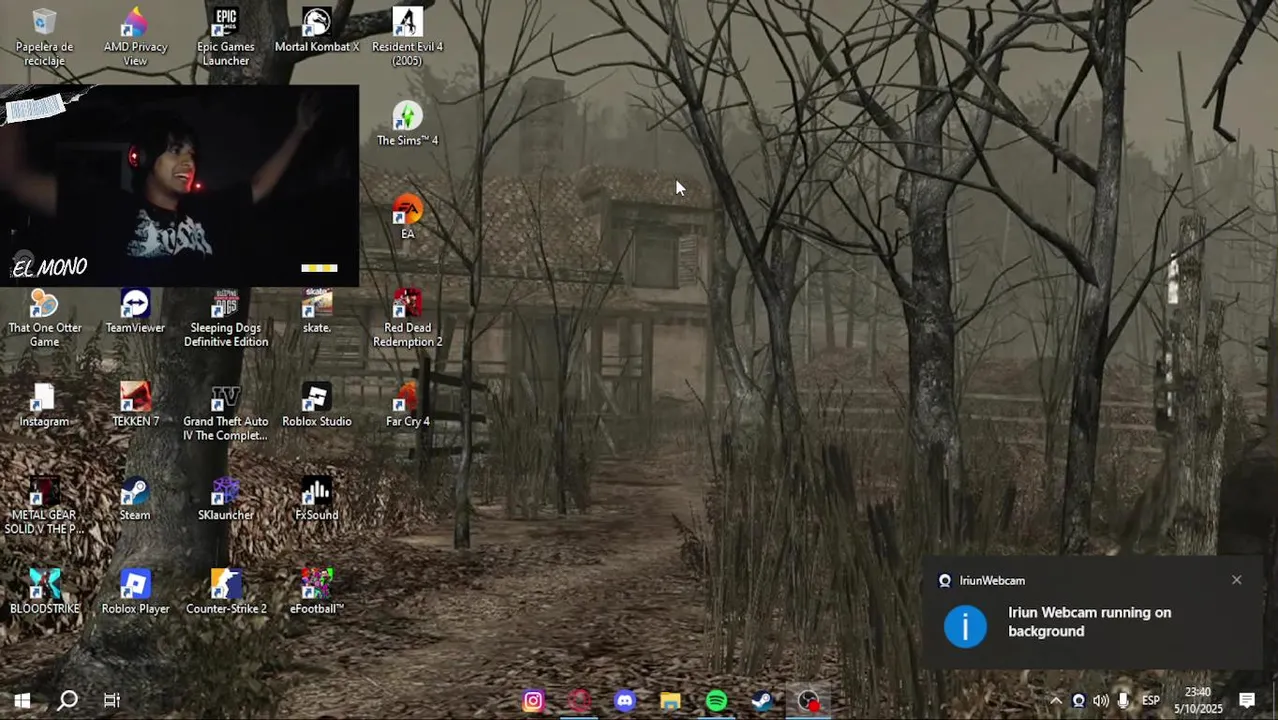Select the Roblox Studio shortcut

[x=317, y=405]
